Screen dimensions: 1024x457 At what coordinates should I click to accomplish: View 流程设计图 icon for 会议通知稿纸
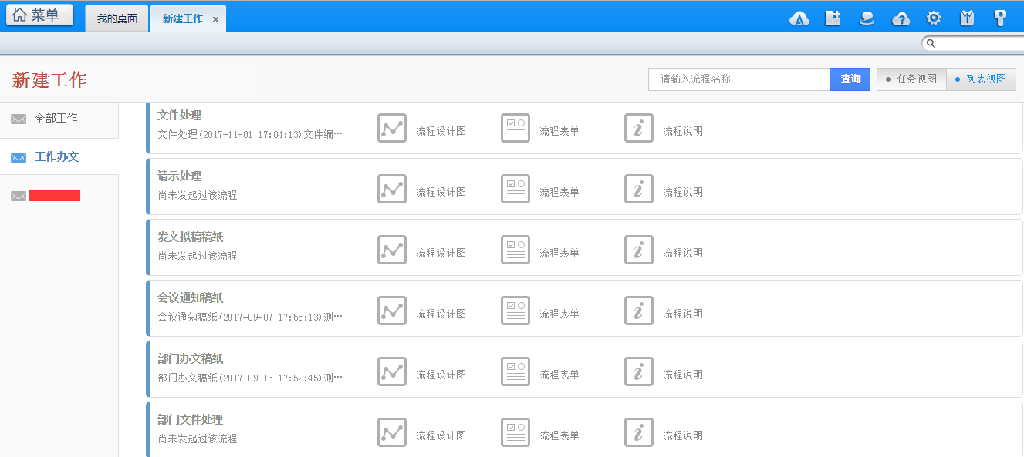click(x=391, y=310)
